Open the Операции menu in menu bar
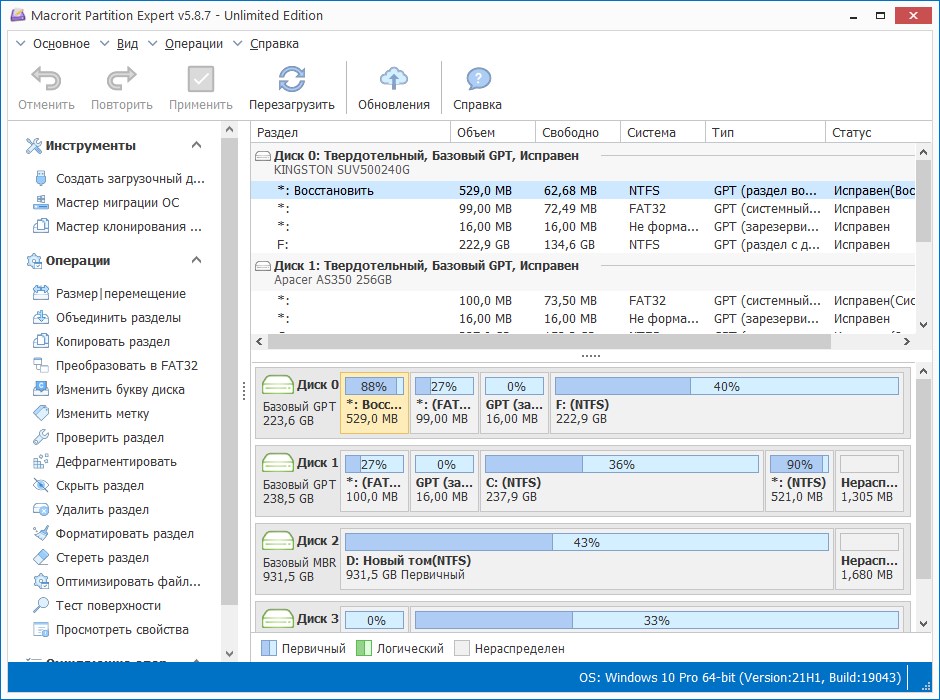Screen dimensions: 940x700 194,44
